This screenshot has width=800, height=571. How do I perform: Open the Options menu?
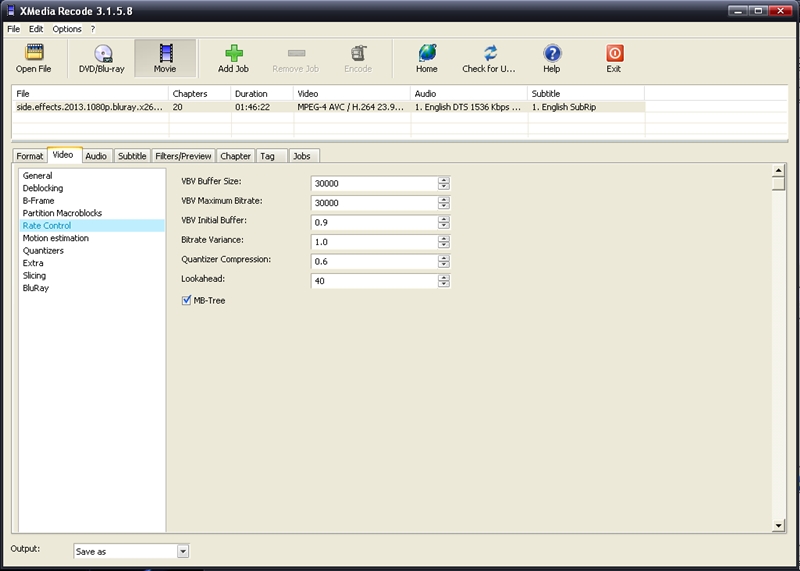[x=67, y=29]
